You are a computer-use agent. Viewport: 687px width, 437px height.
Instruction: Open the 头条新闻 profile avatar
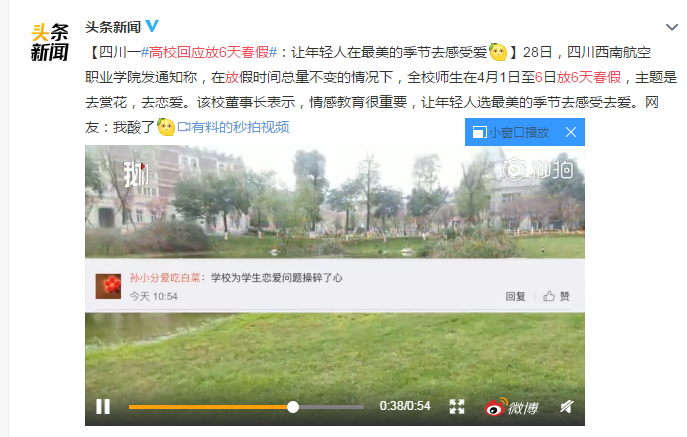(x=50, y=42)
